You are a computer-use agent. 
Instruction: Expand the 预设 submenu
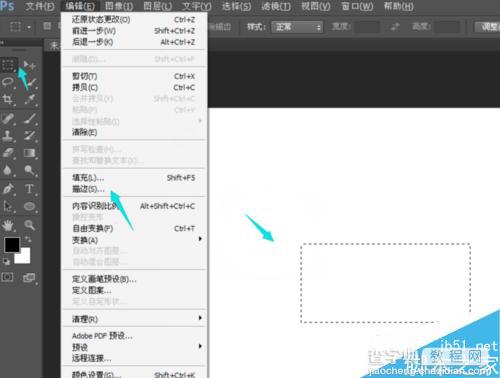tap(134, 347)
